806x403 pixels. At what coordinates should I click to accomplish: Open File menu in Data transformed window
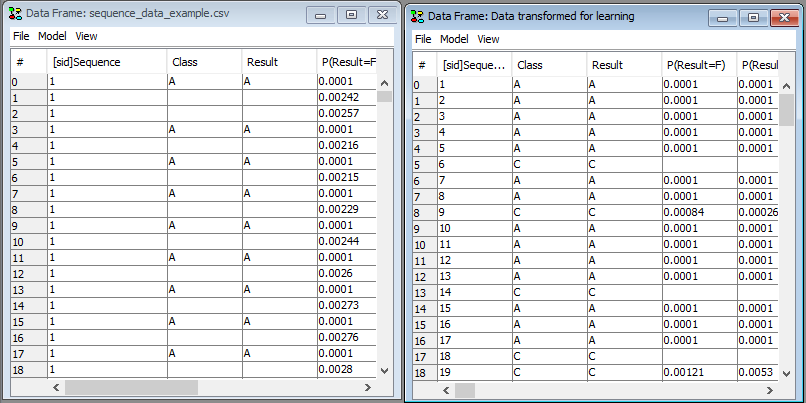click(x=423, y=39)
